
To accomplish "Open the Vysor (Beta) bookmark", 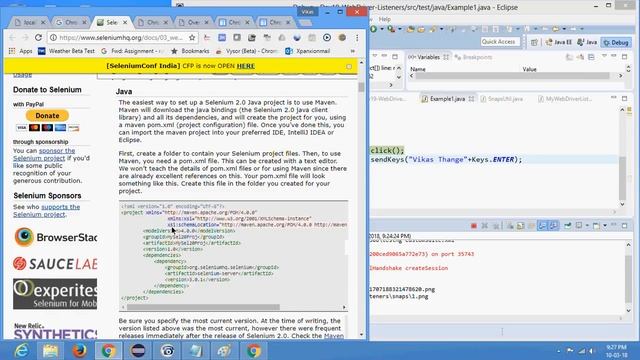I will (x=247, y=51).
